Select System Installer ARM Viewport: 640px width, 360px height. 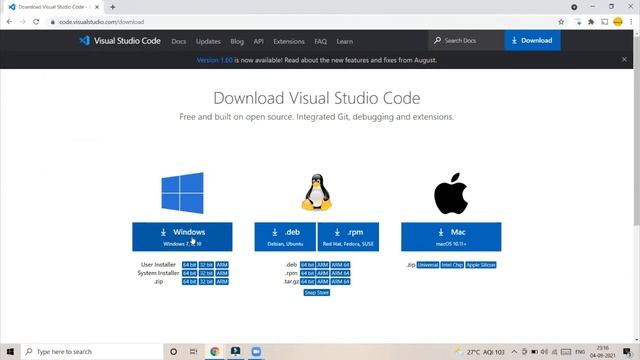tap(222, 273)
